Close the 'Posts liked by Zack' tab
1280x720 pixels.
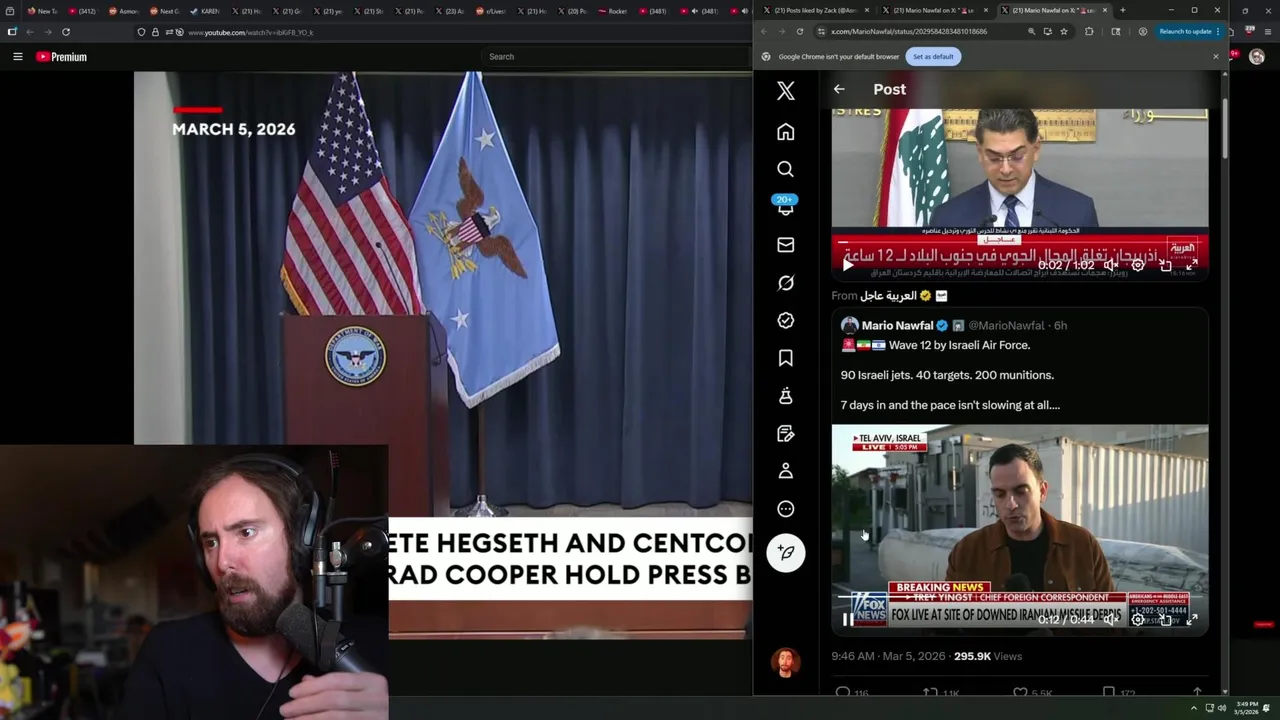tap(867, 10)
